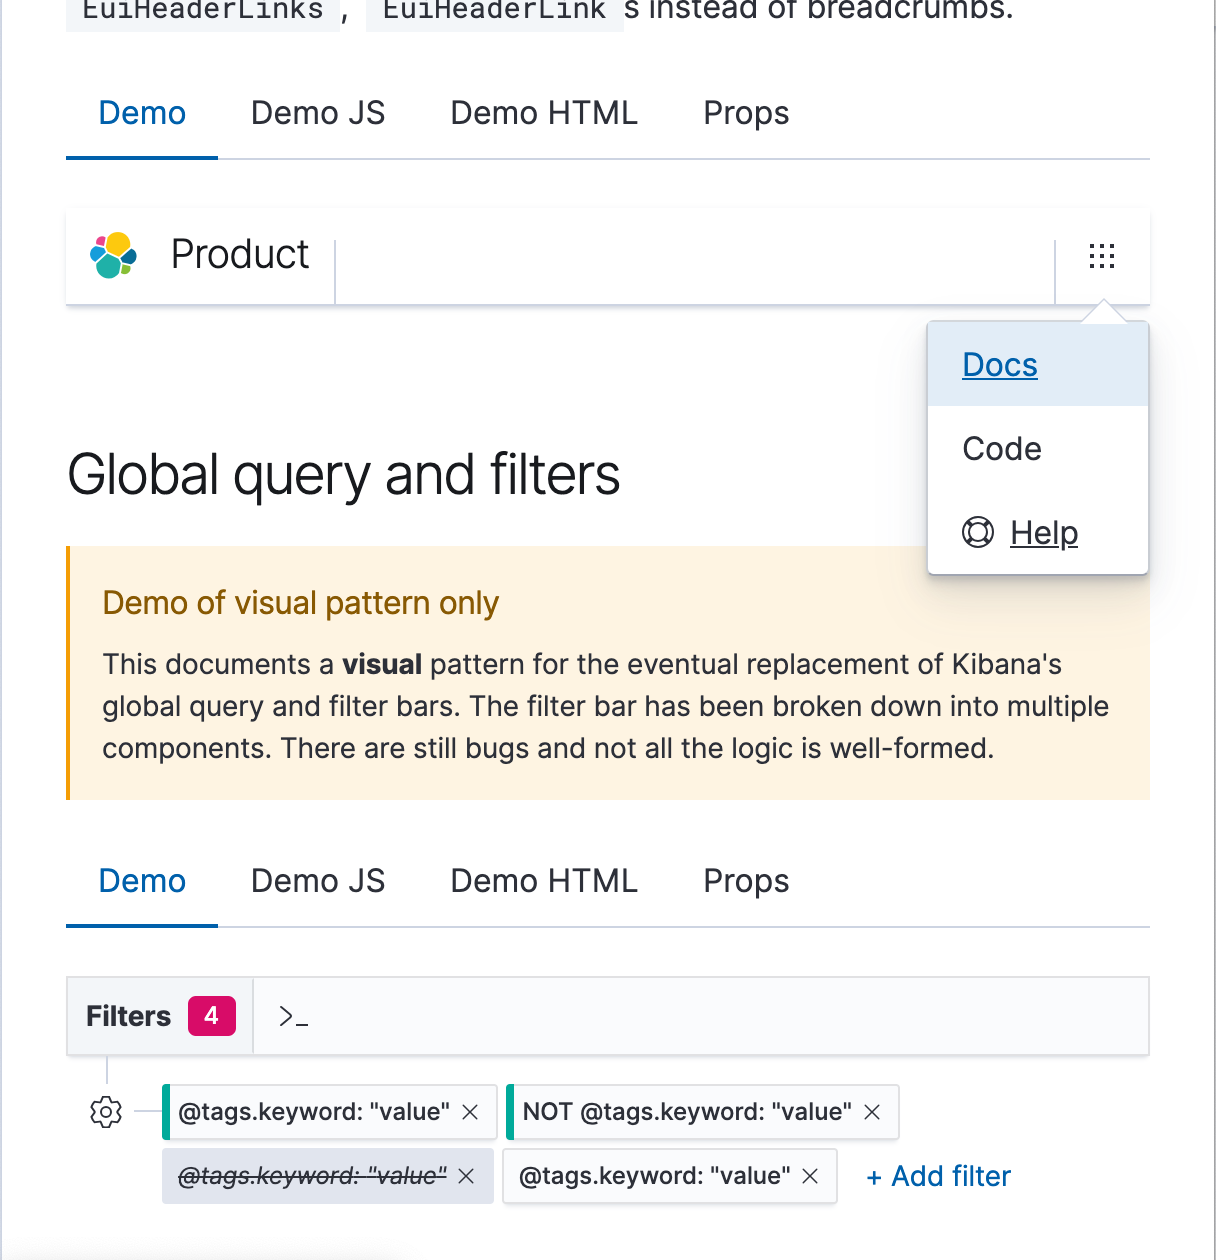Viewport: 1216px width, 1260px height.
Task: Click the EuiHeaderLinks inline code snippet
Action: coord(202,12)
